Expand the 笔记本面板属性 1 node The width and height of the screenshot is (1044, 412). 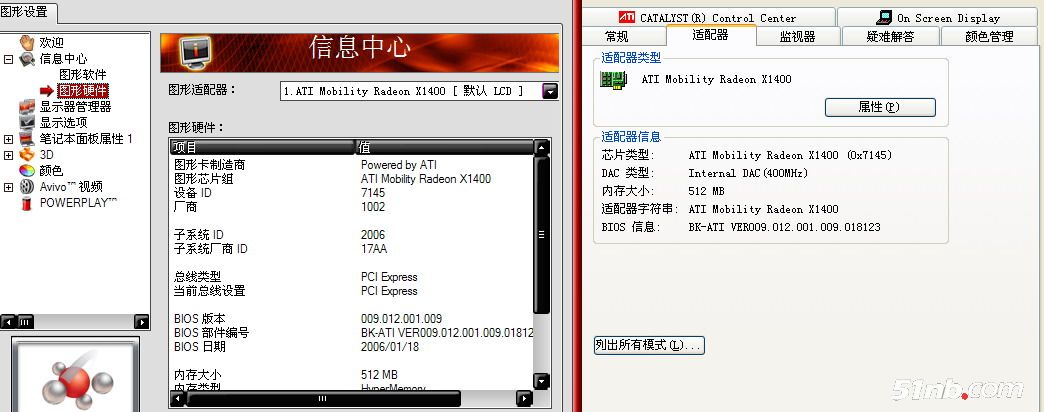9,139
